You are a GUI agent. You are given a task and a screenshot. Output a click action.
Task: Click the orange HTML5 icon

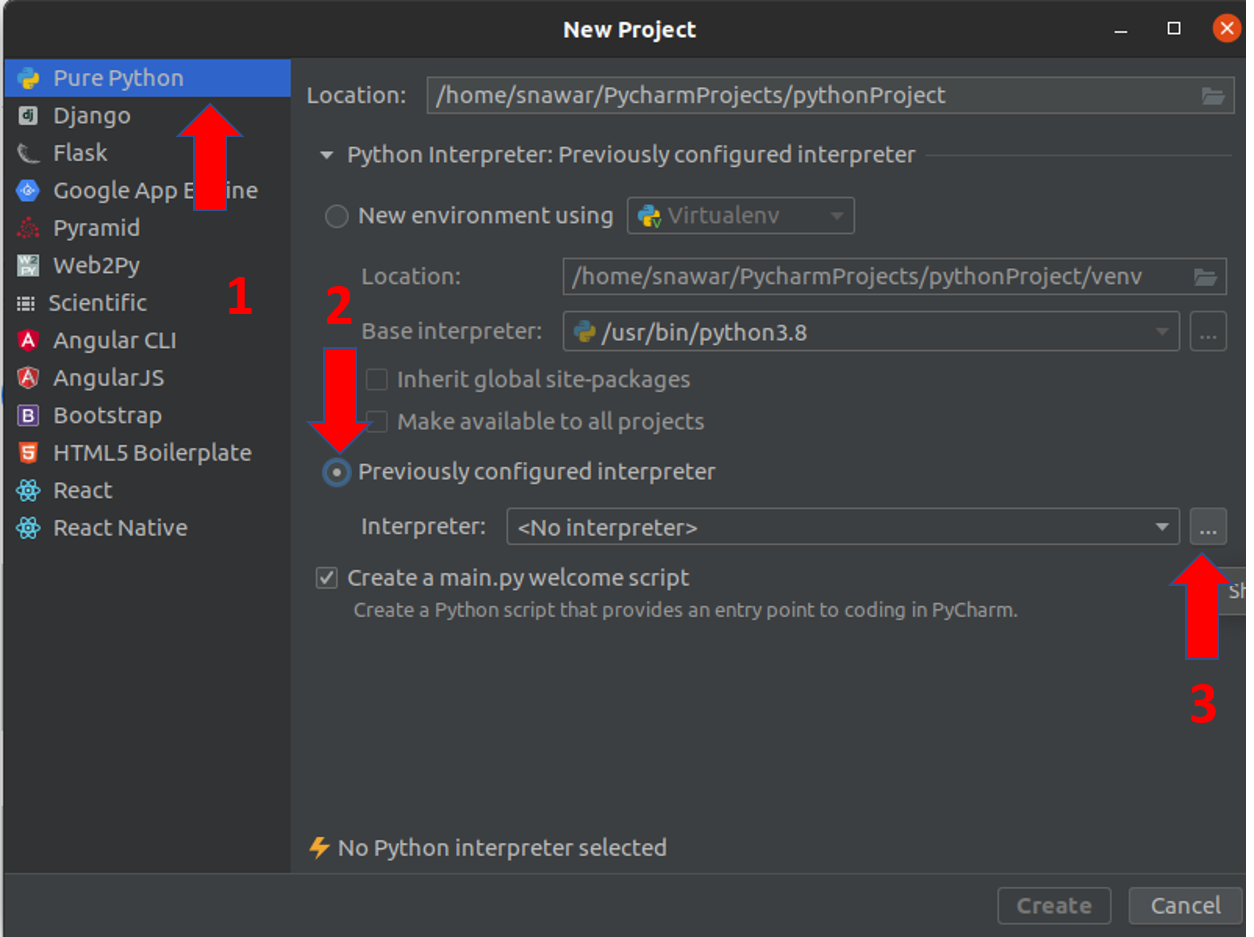(x=28, y=453)
